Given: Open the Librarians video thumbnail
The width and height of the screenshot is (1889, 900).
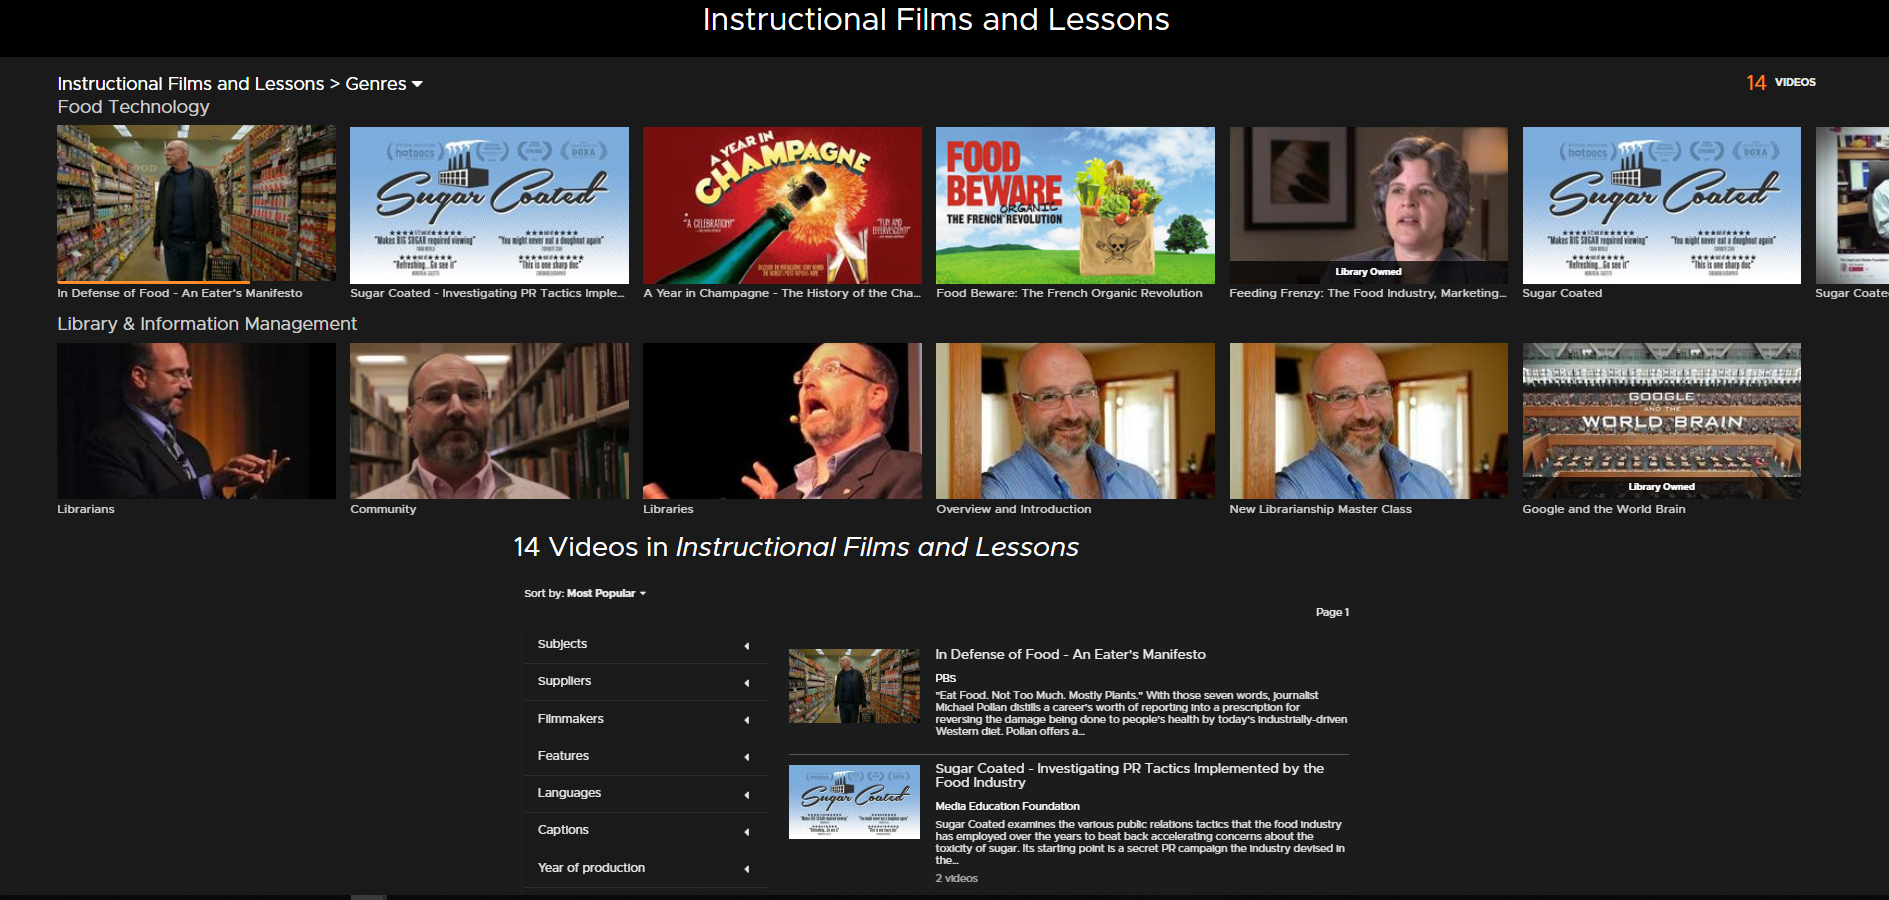Looking at the screenshot, I should (196, 421).
